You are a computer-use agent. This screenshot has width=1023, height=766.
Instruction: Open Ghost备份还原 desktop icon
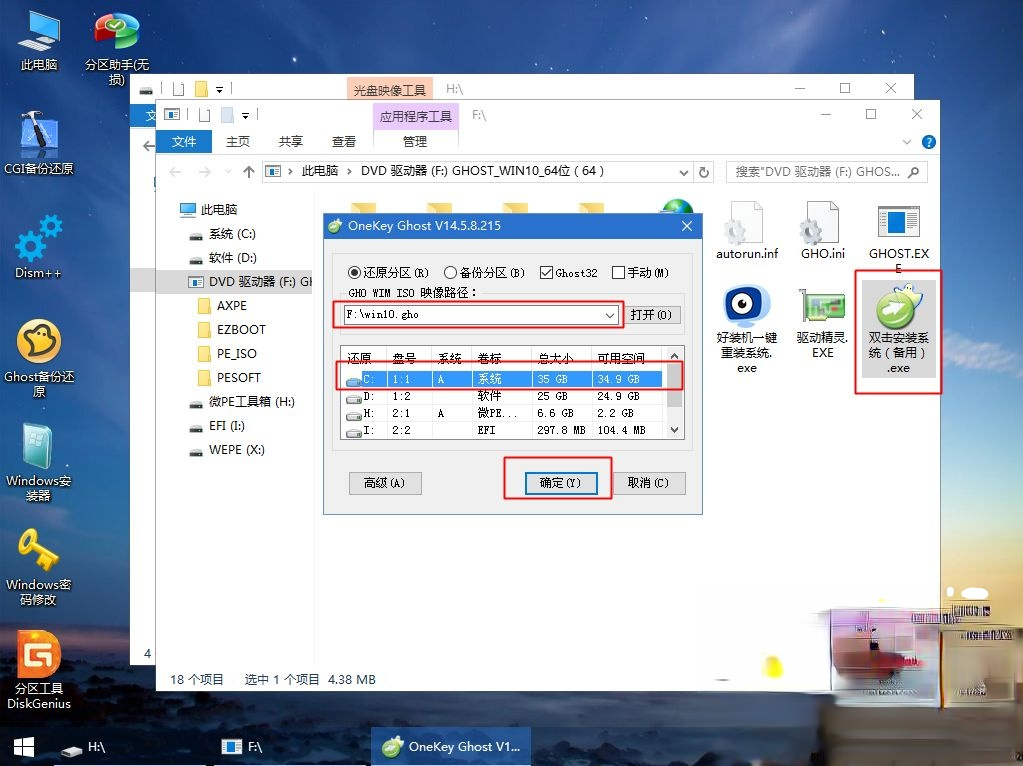click(x=38, y=358)
